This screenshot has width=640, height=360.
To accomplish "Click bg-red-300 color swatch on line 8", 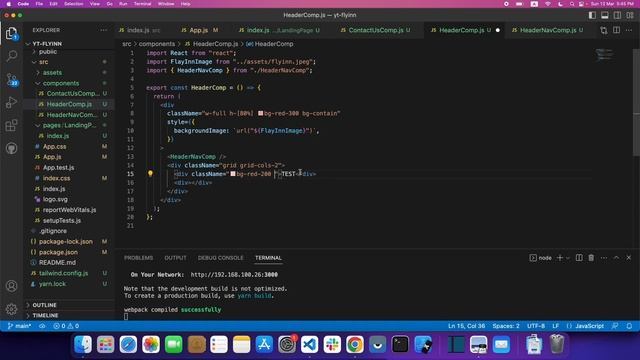I will pyautogui.click(x=260, y=113).
